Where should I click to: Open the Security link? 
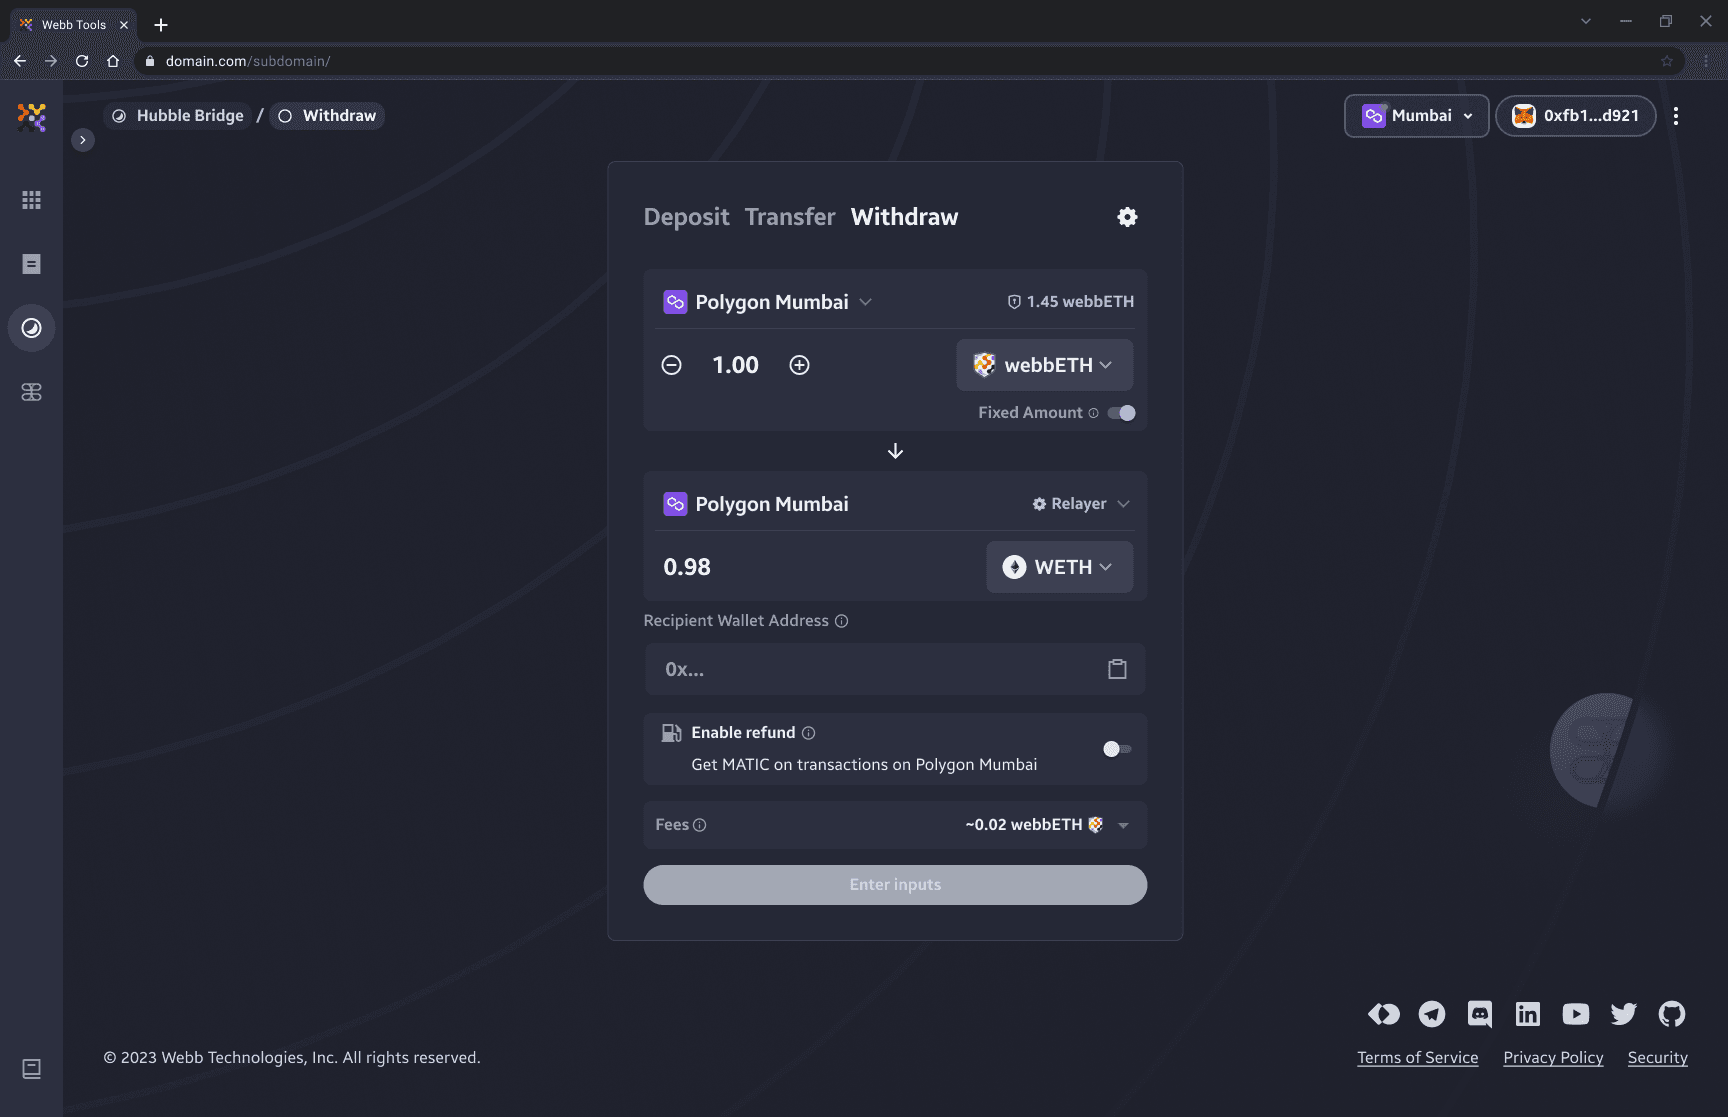pyautogui.click(x=1657, y=1058)
